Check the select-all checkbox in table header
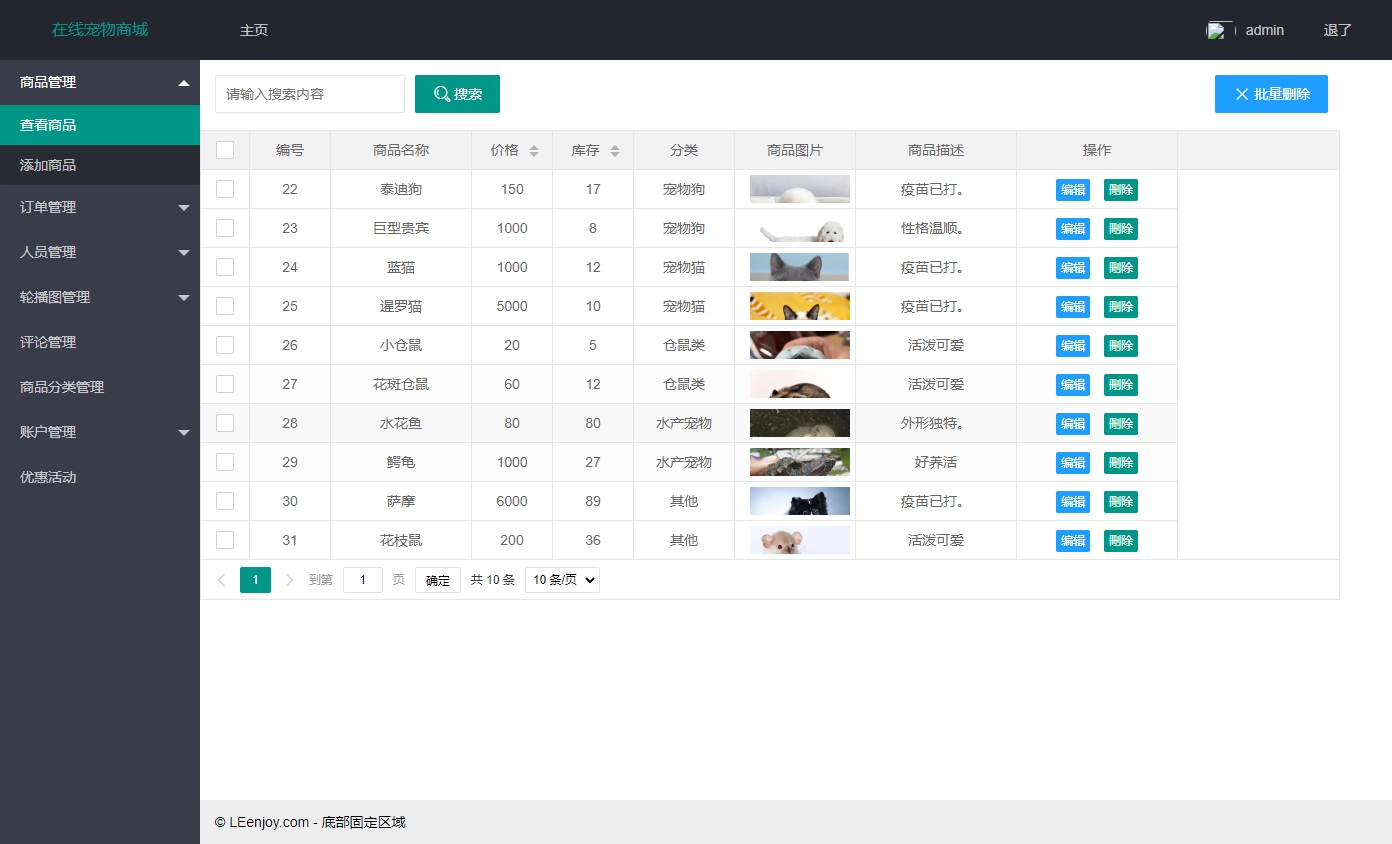Viewport: 1392px width, 844px height. (224, 149)
